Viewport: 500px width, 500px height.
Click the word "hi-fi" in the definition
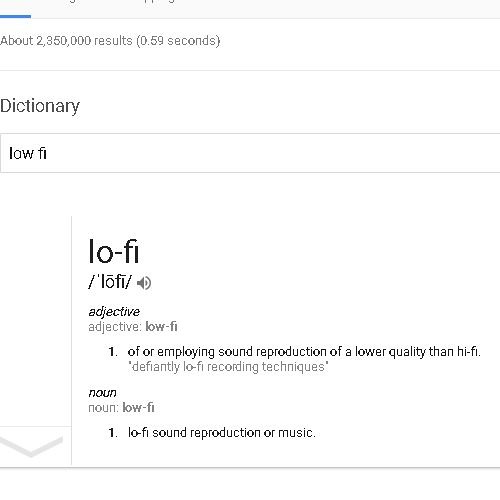coord(469,352)
